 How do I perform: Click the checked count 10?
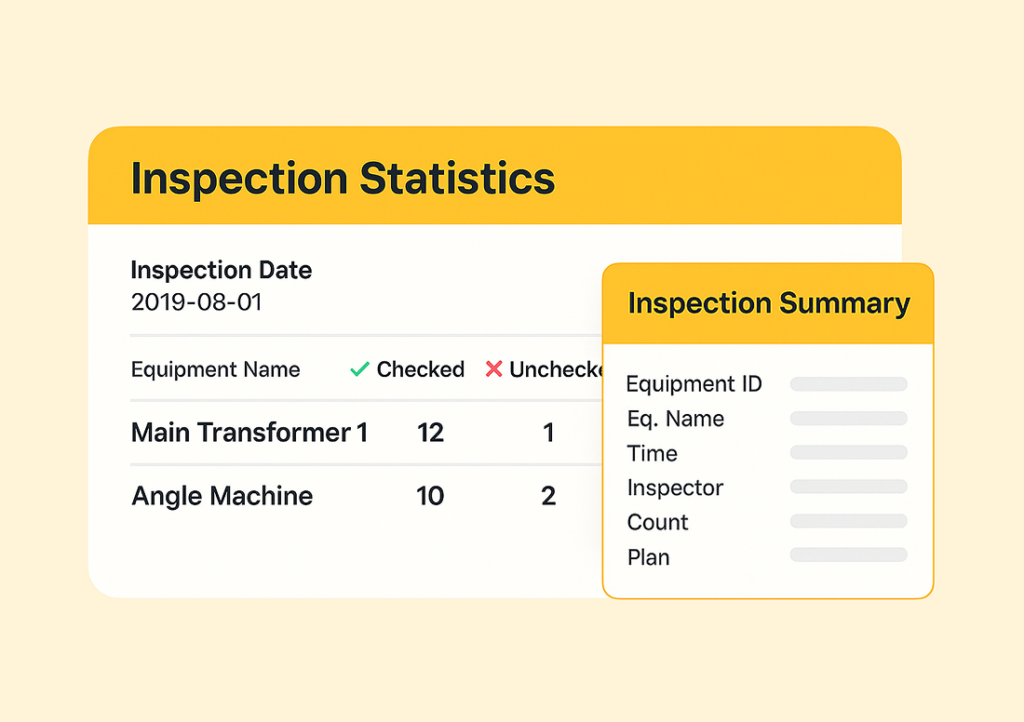[x=430, y=496]
